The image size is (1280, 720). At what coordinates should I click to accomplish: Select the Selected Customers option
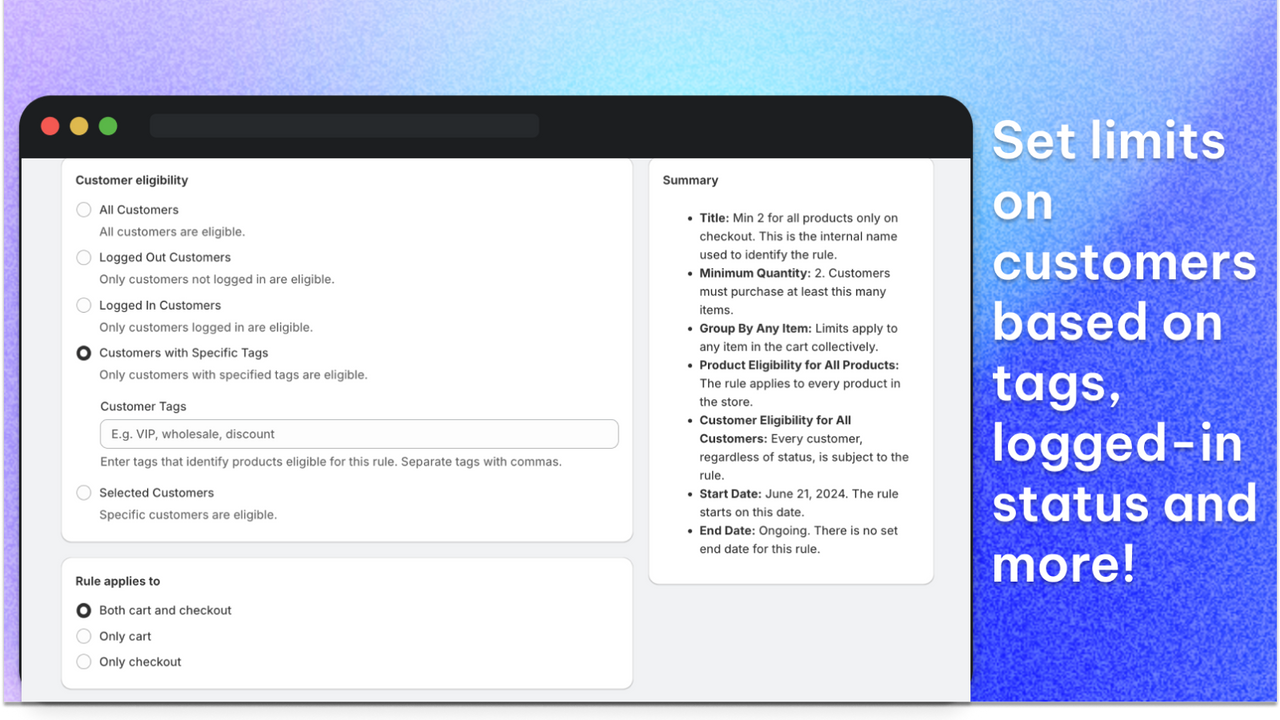pyautogui.click(x=83, y=492)
